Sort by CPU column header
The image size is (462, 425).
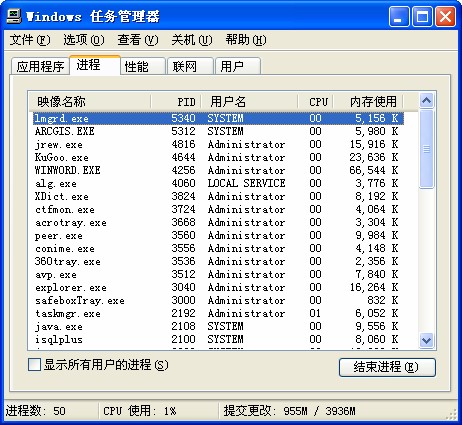click(x=316, y=101)
